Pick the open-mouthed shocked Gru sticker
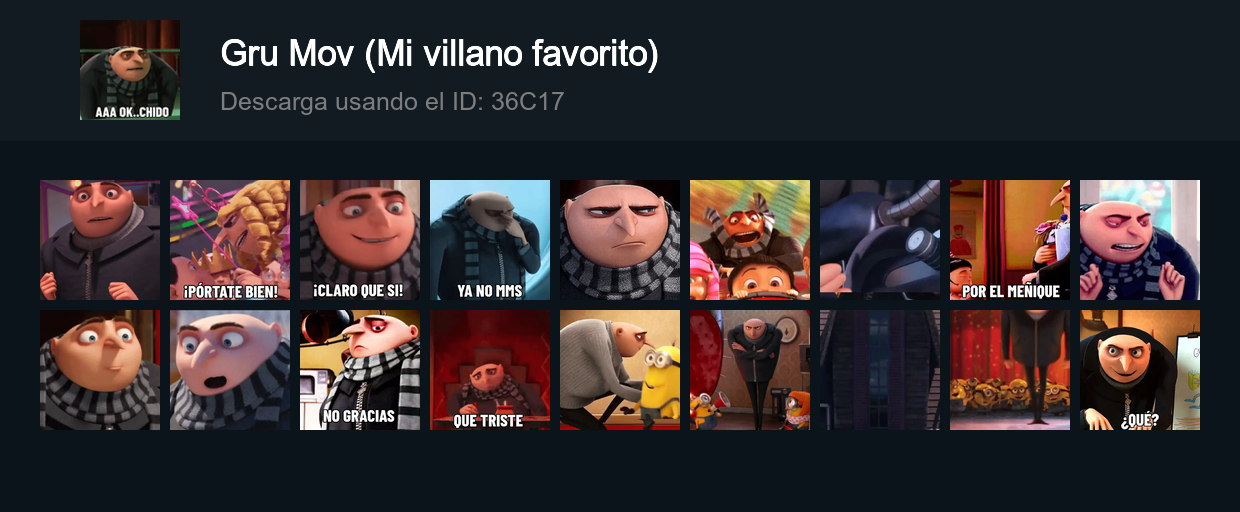Image resolution: width=1240 pixels, height=512 pixels. point(230,370)
